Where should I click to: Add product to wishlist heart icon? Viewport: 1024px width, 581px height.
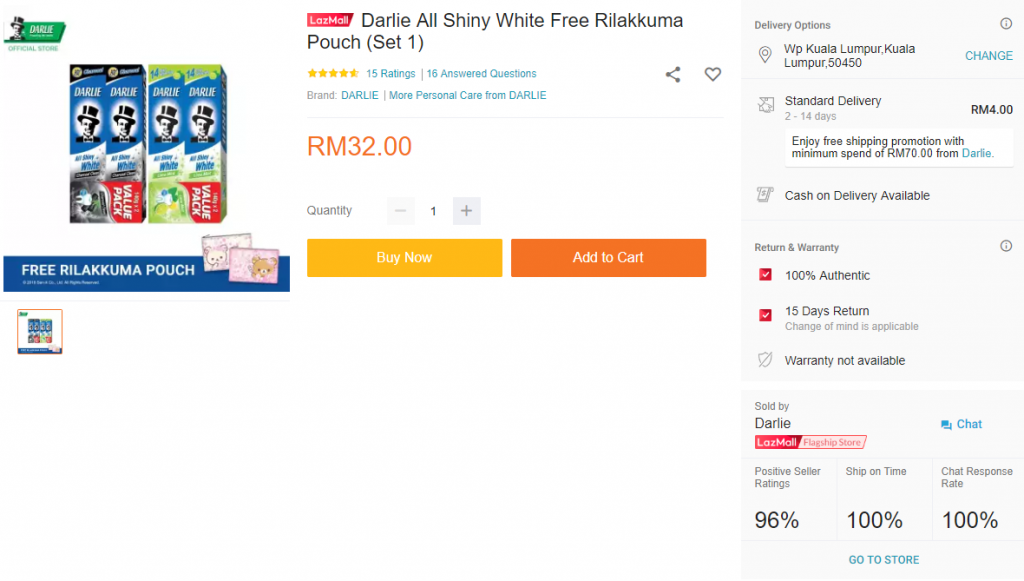click(x=712, y=74)
